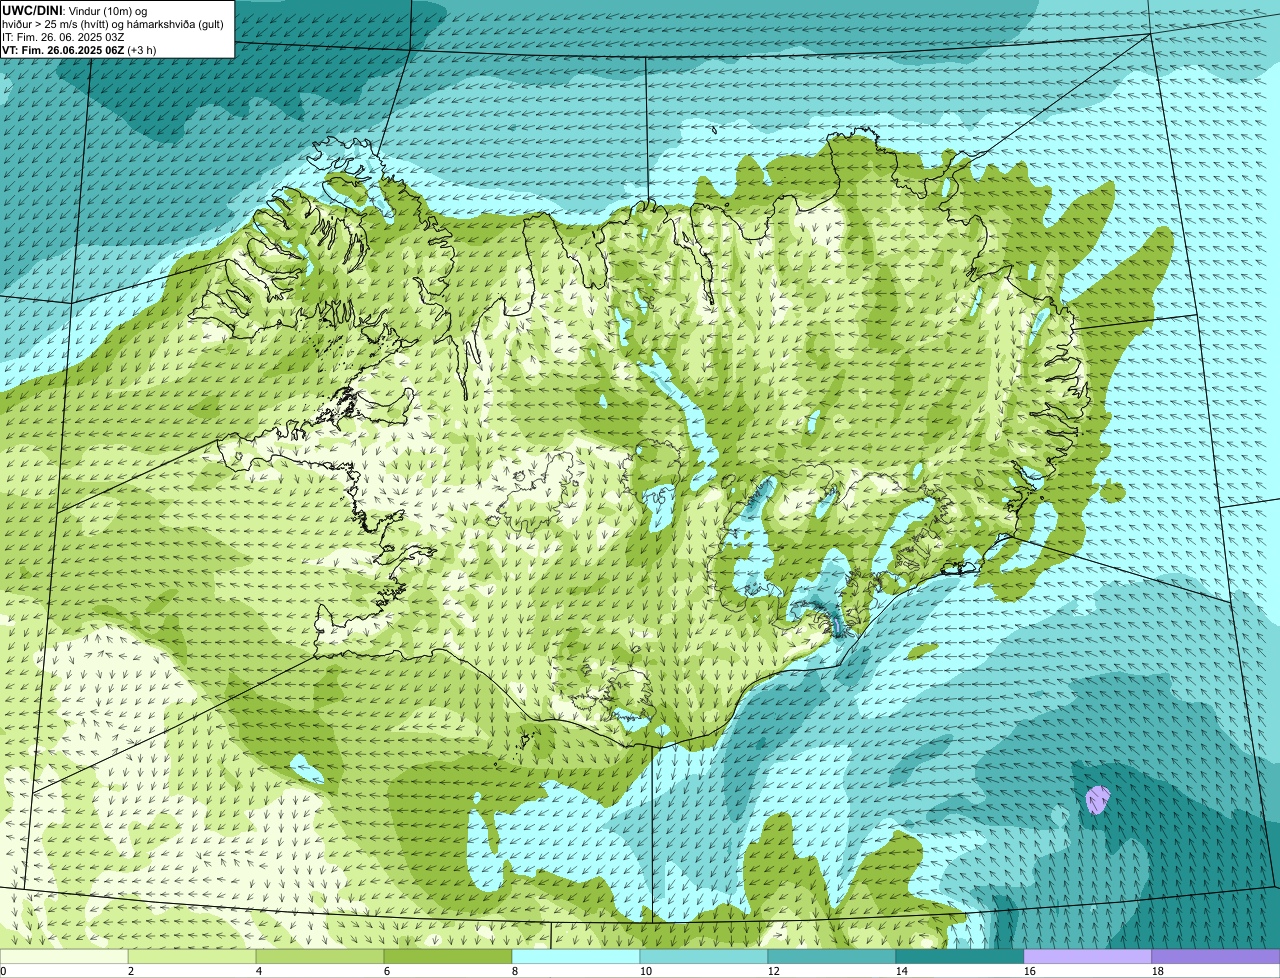1280x978 pixels.
Task: Click the '4' scale tick label
Action: (259, 971)
